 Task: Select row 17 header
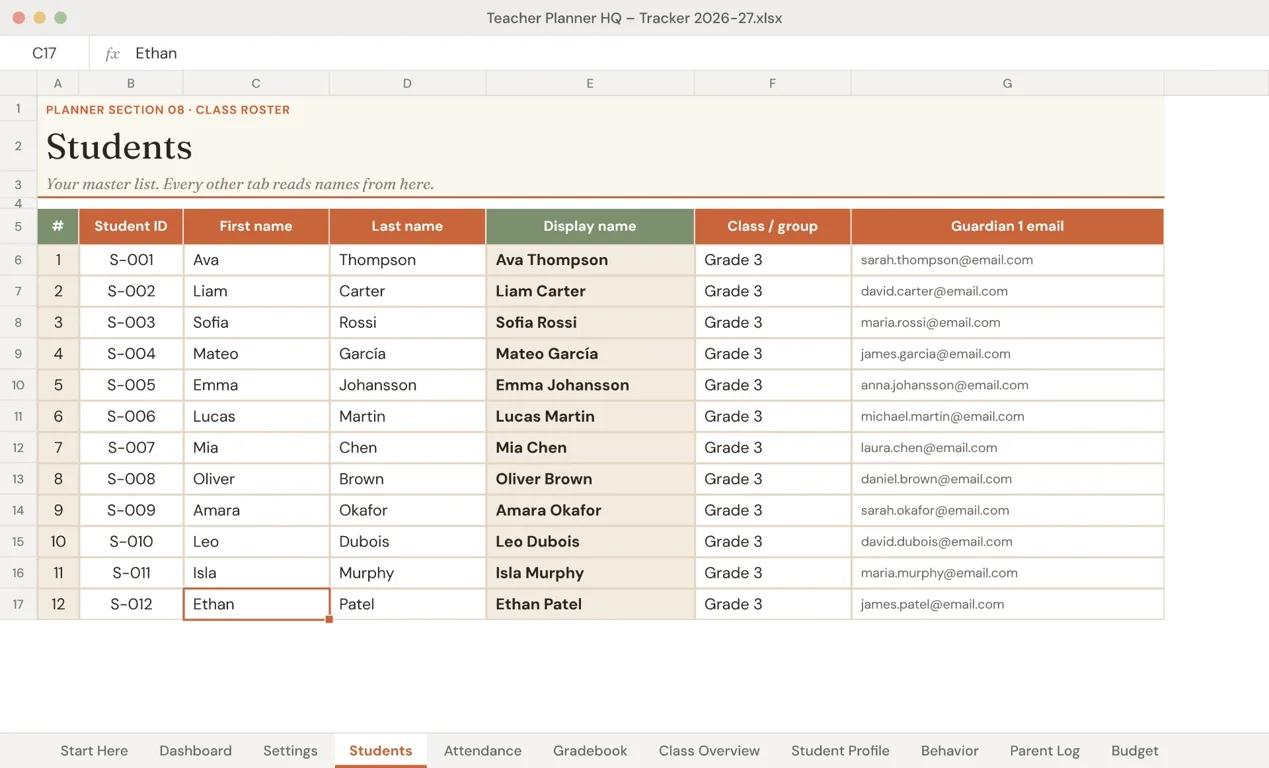(x=18, y=604)
